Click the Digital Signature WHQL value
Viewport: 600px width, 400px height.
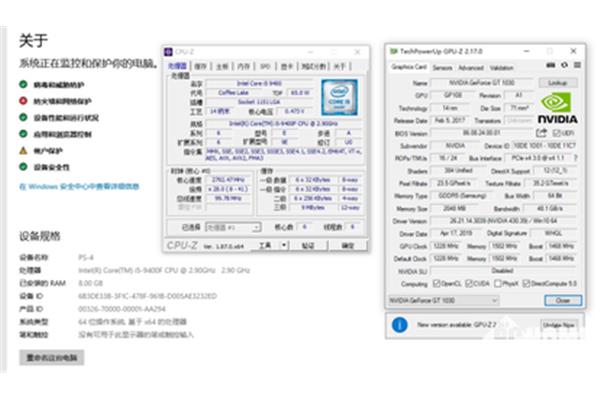pyautogui.click(x=553, y=233)
